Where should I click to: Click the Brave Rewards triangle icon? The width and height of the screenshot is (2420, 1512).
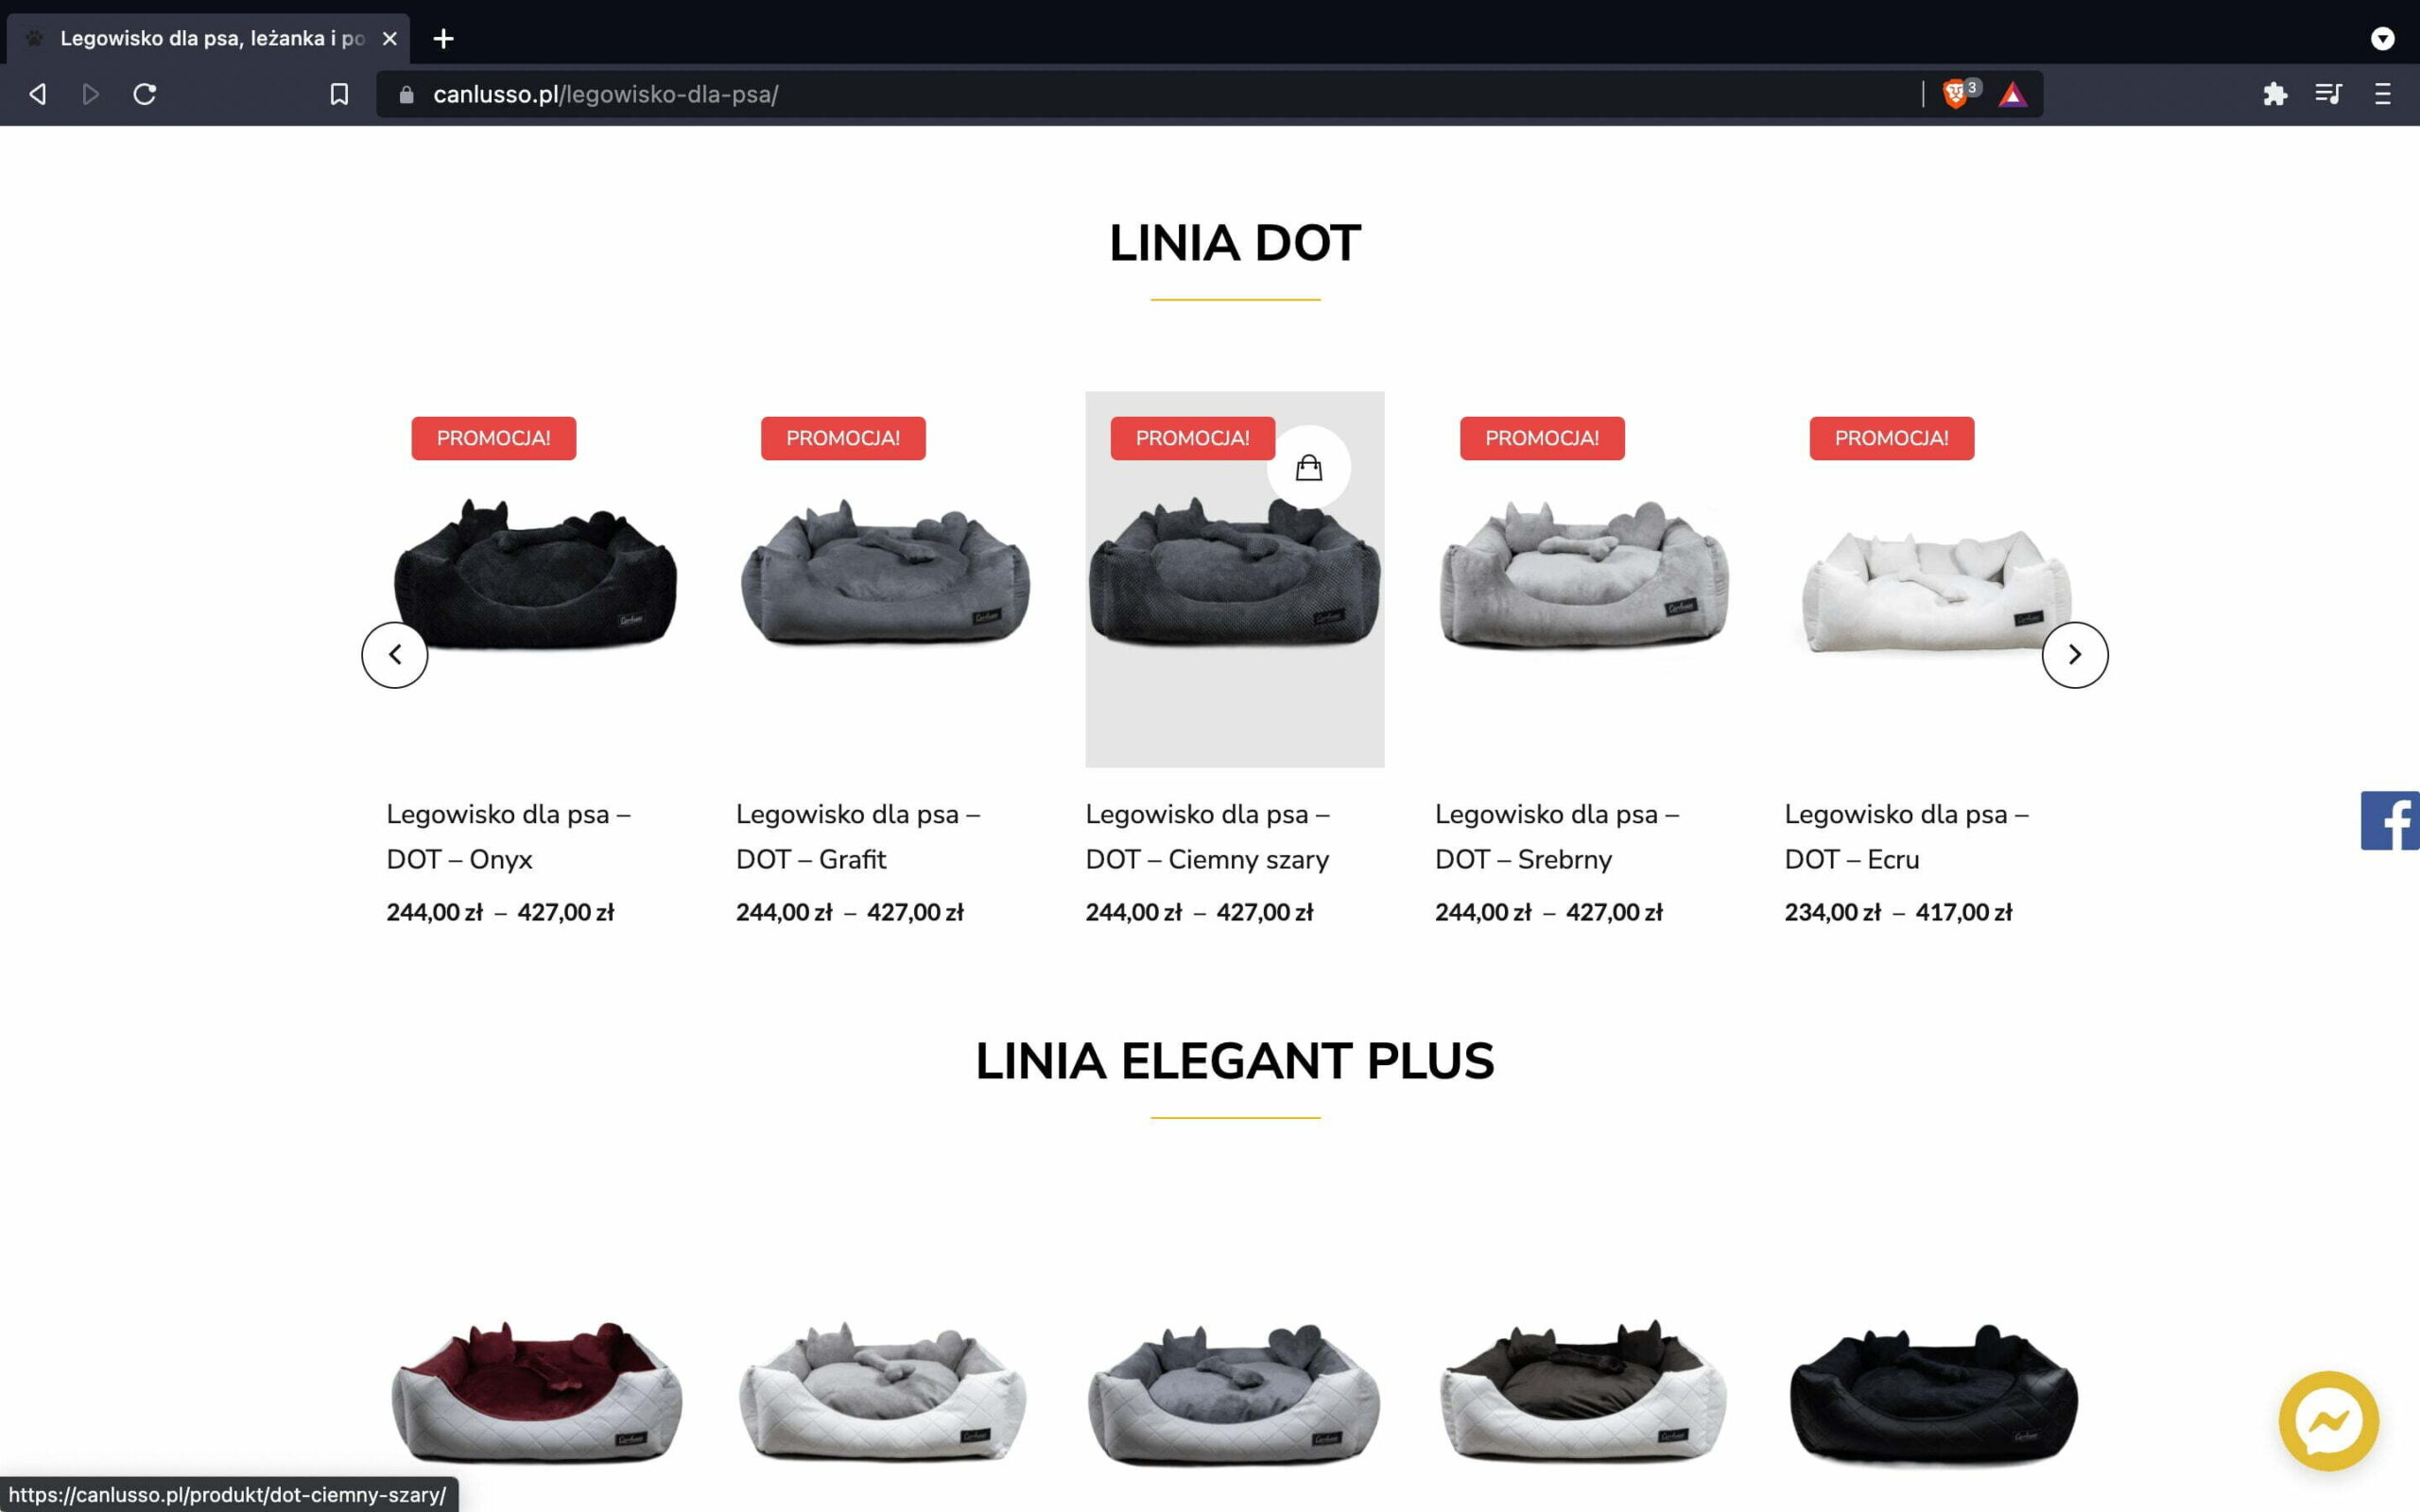(2012, 95)
